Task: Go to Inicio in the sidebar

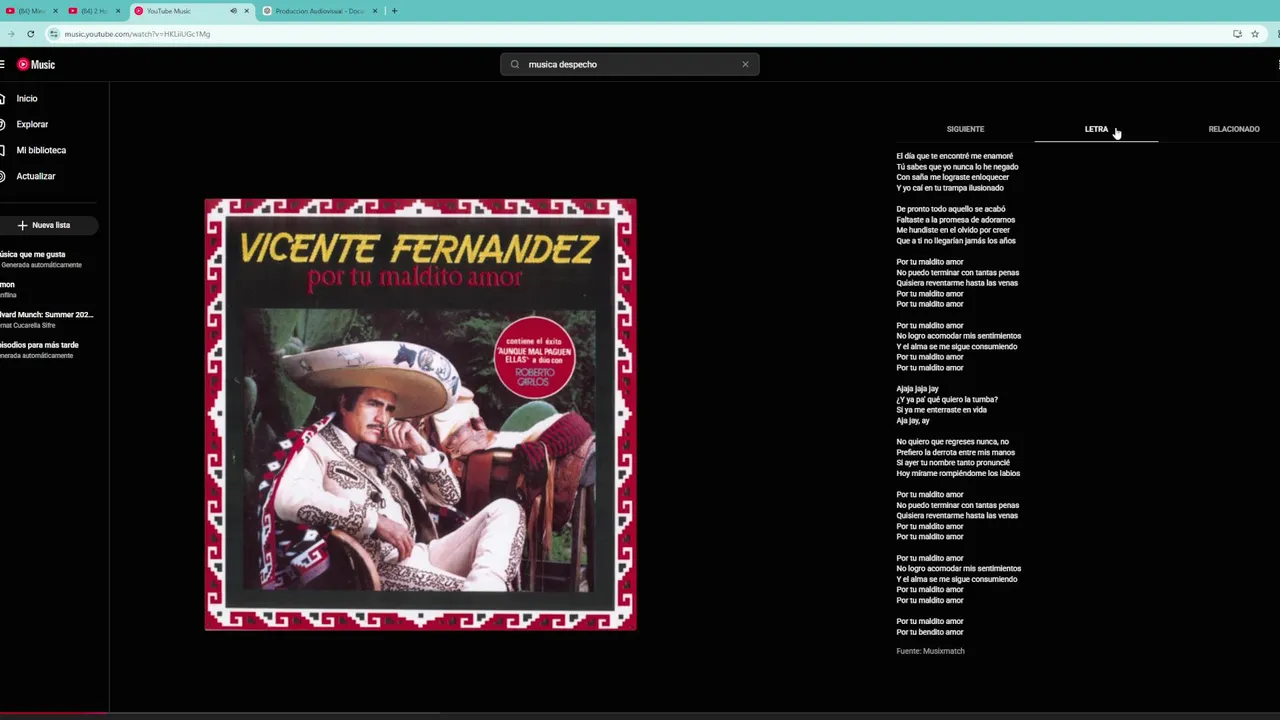Action: click(27, 98)
